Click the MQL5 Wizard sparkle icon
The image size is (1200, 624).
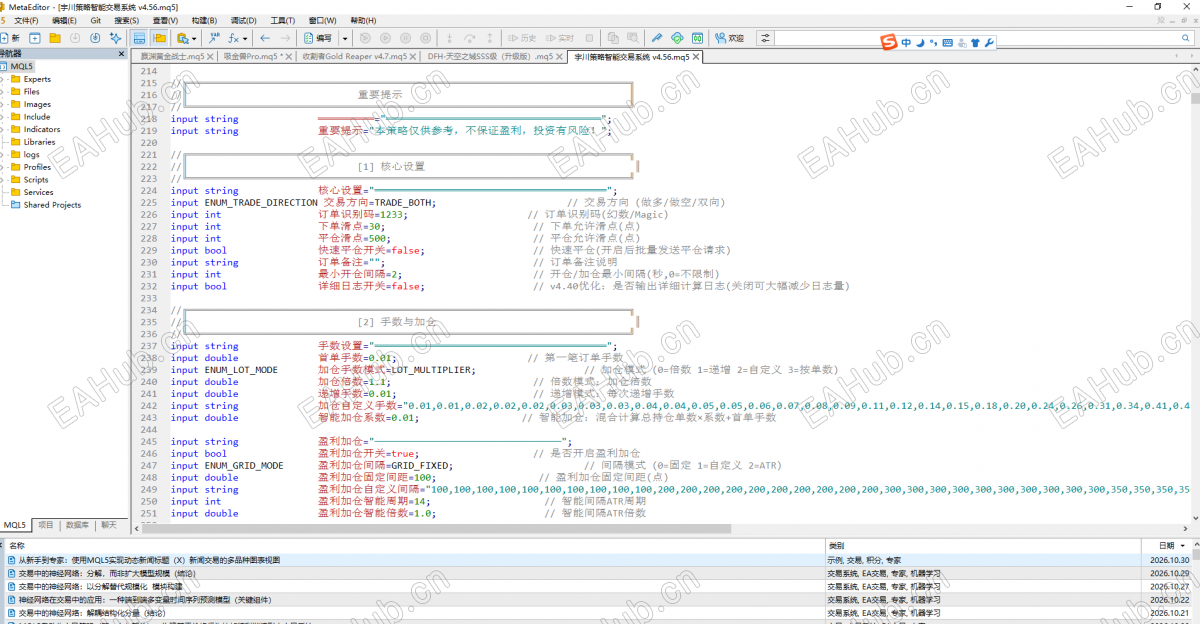(x=115, y=38)
